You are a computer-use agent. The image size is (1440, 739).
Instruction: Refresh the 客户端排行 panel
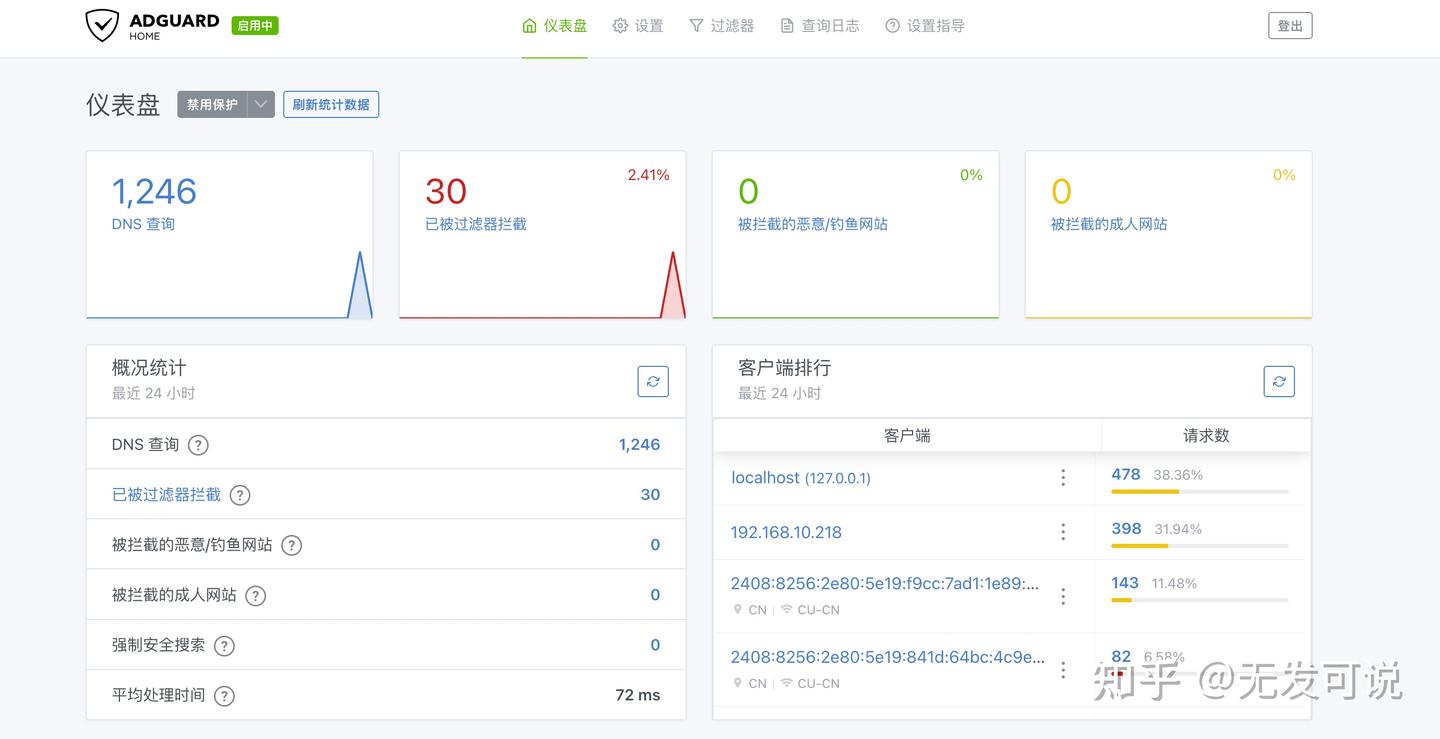(1279, 381)
